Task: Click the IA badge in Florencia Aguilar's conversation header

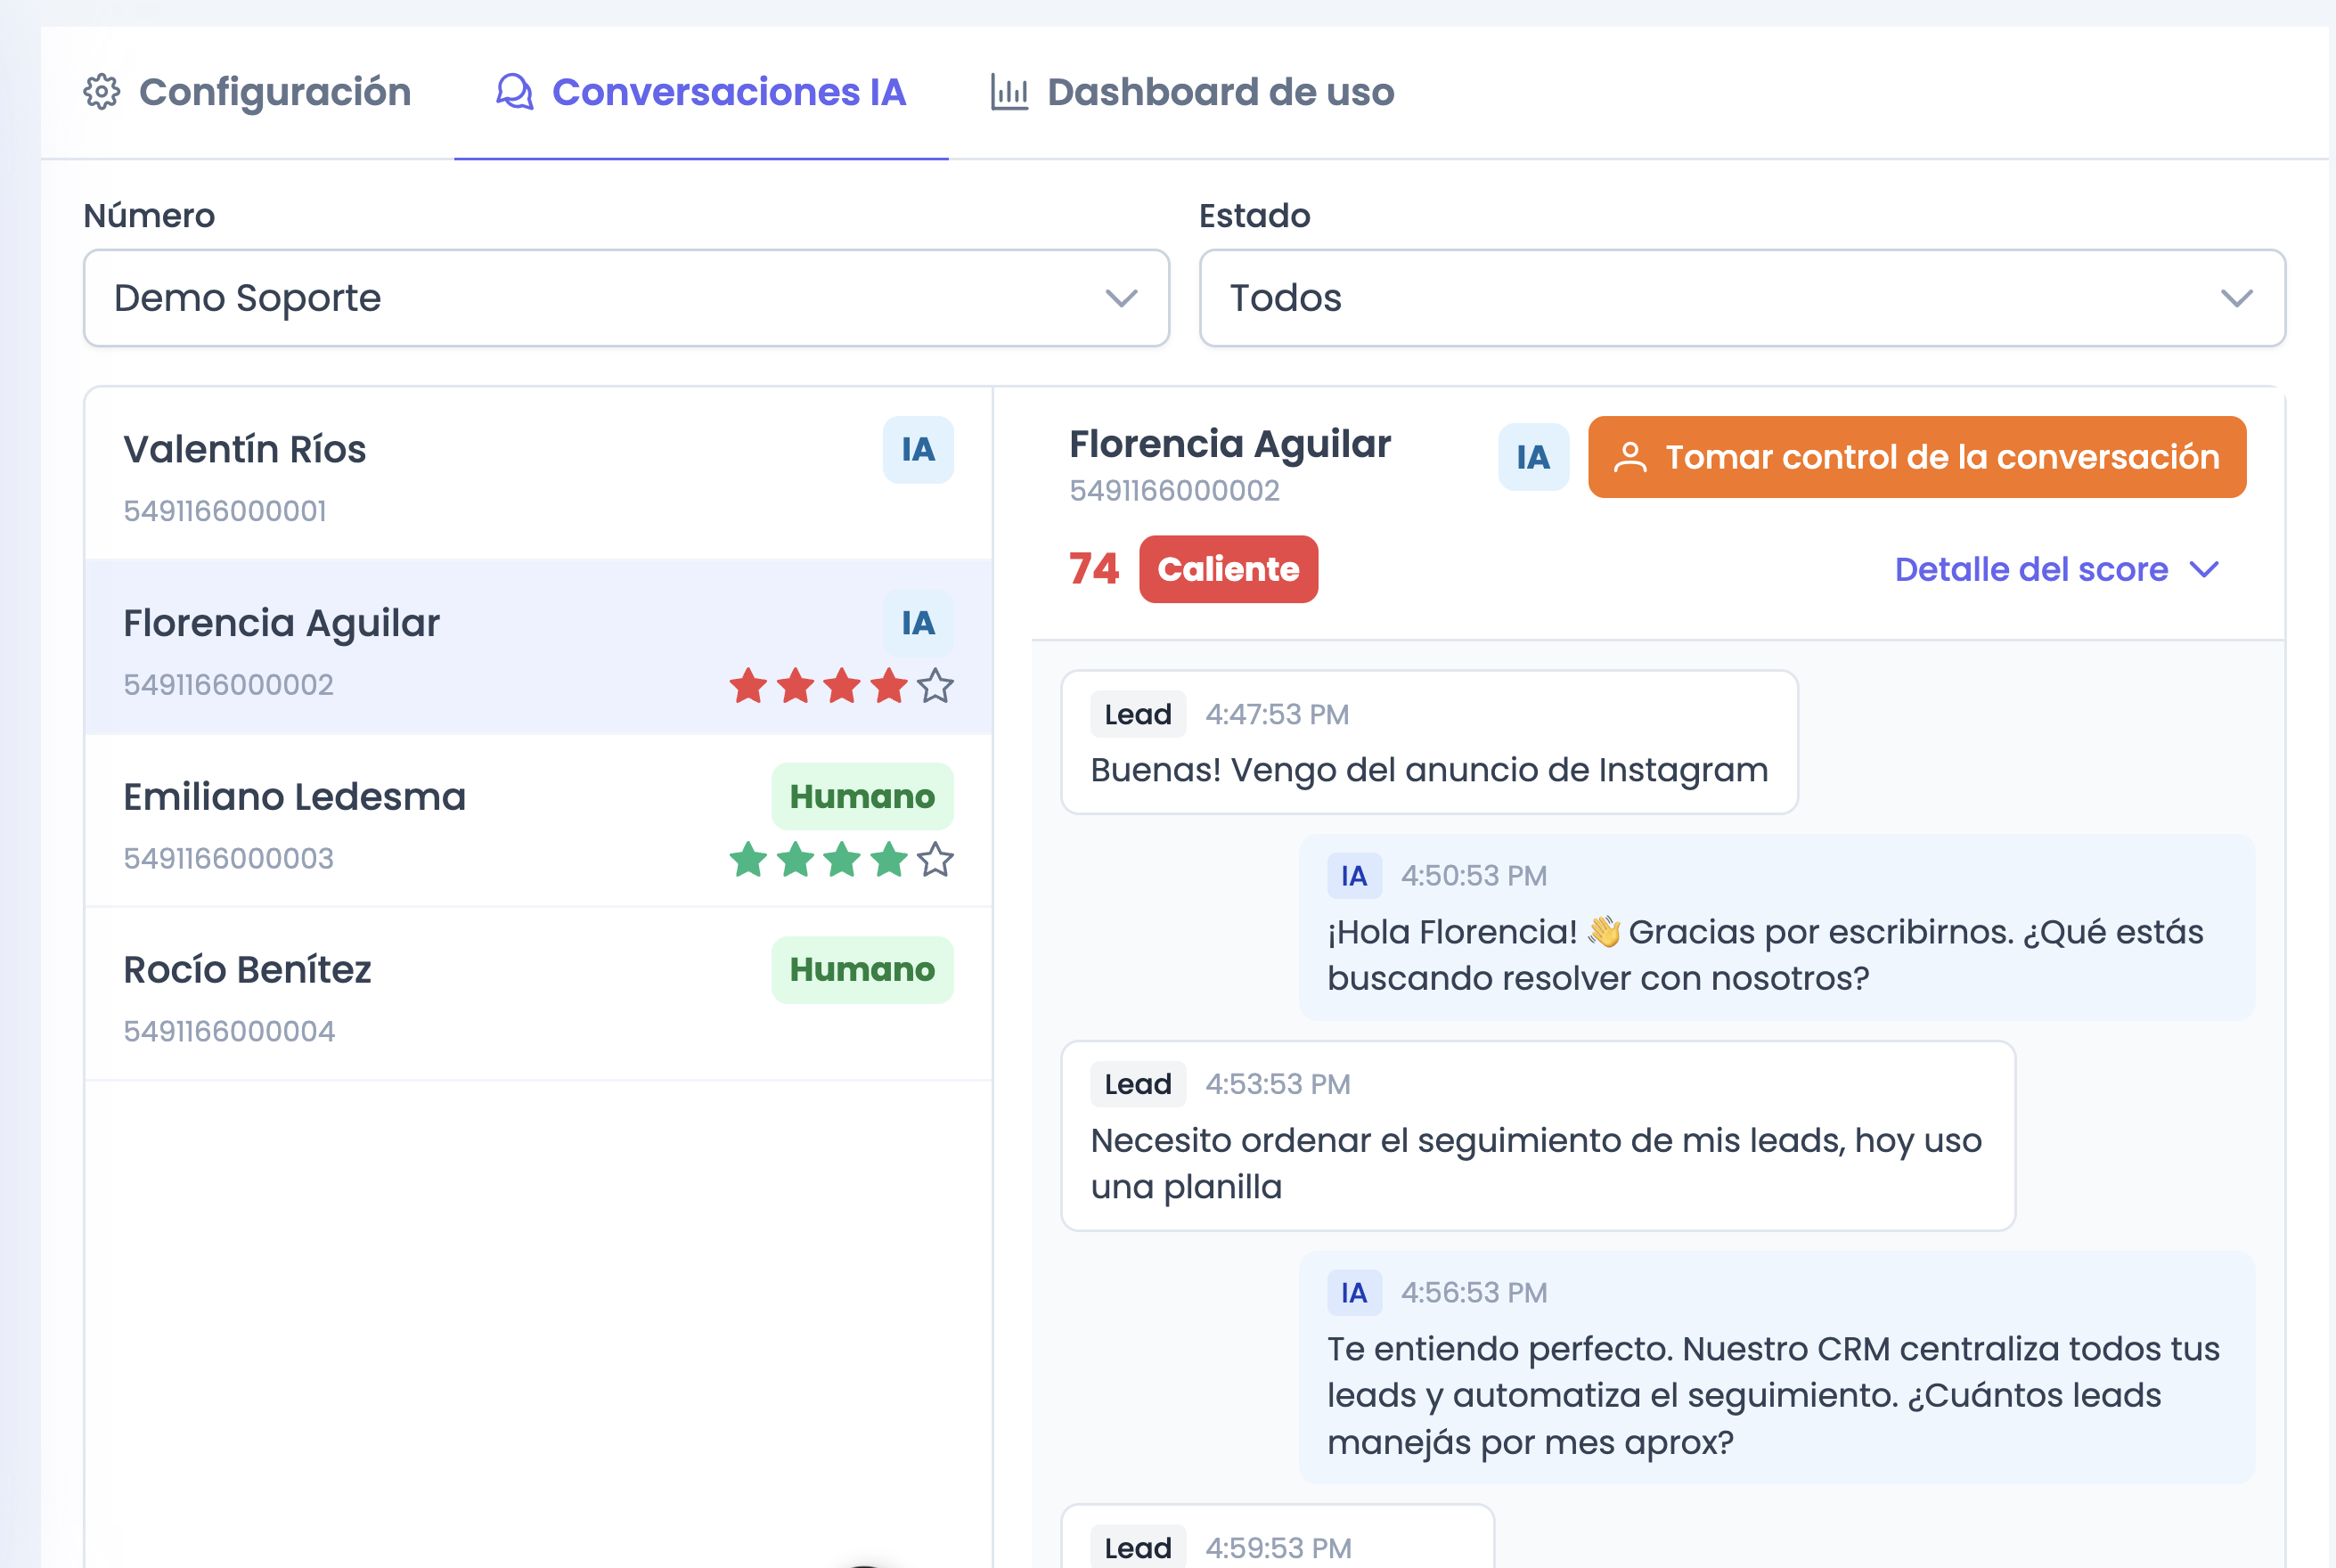Action: click(1533, 457)
